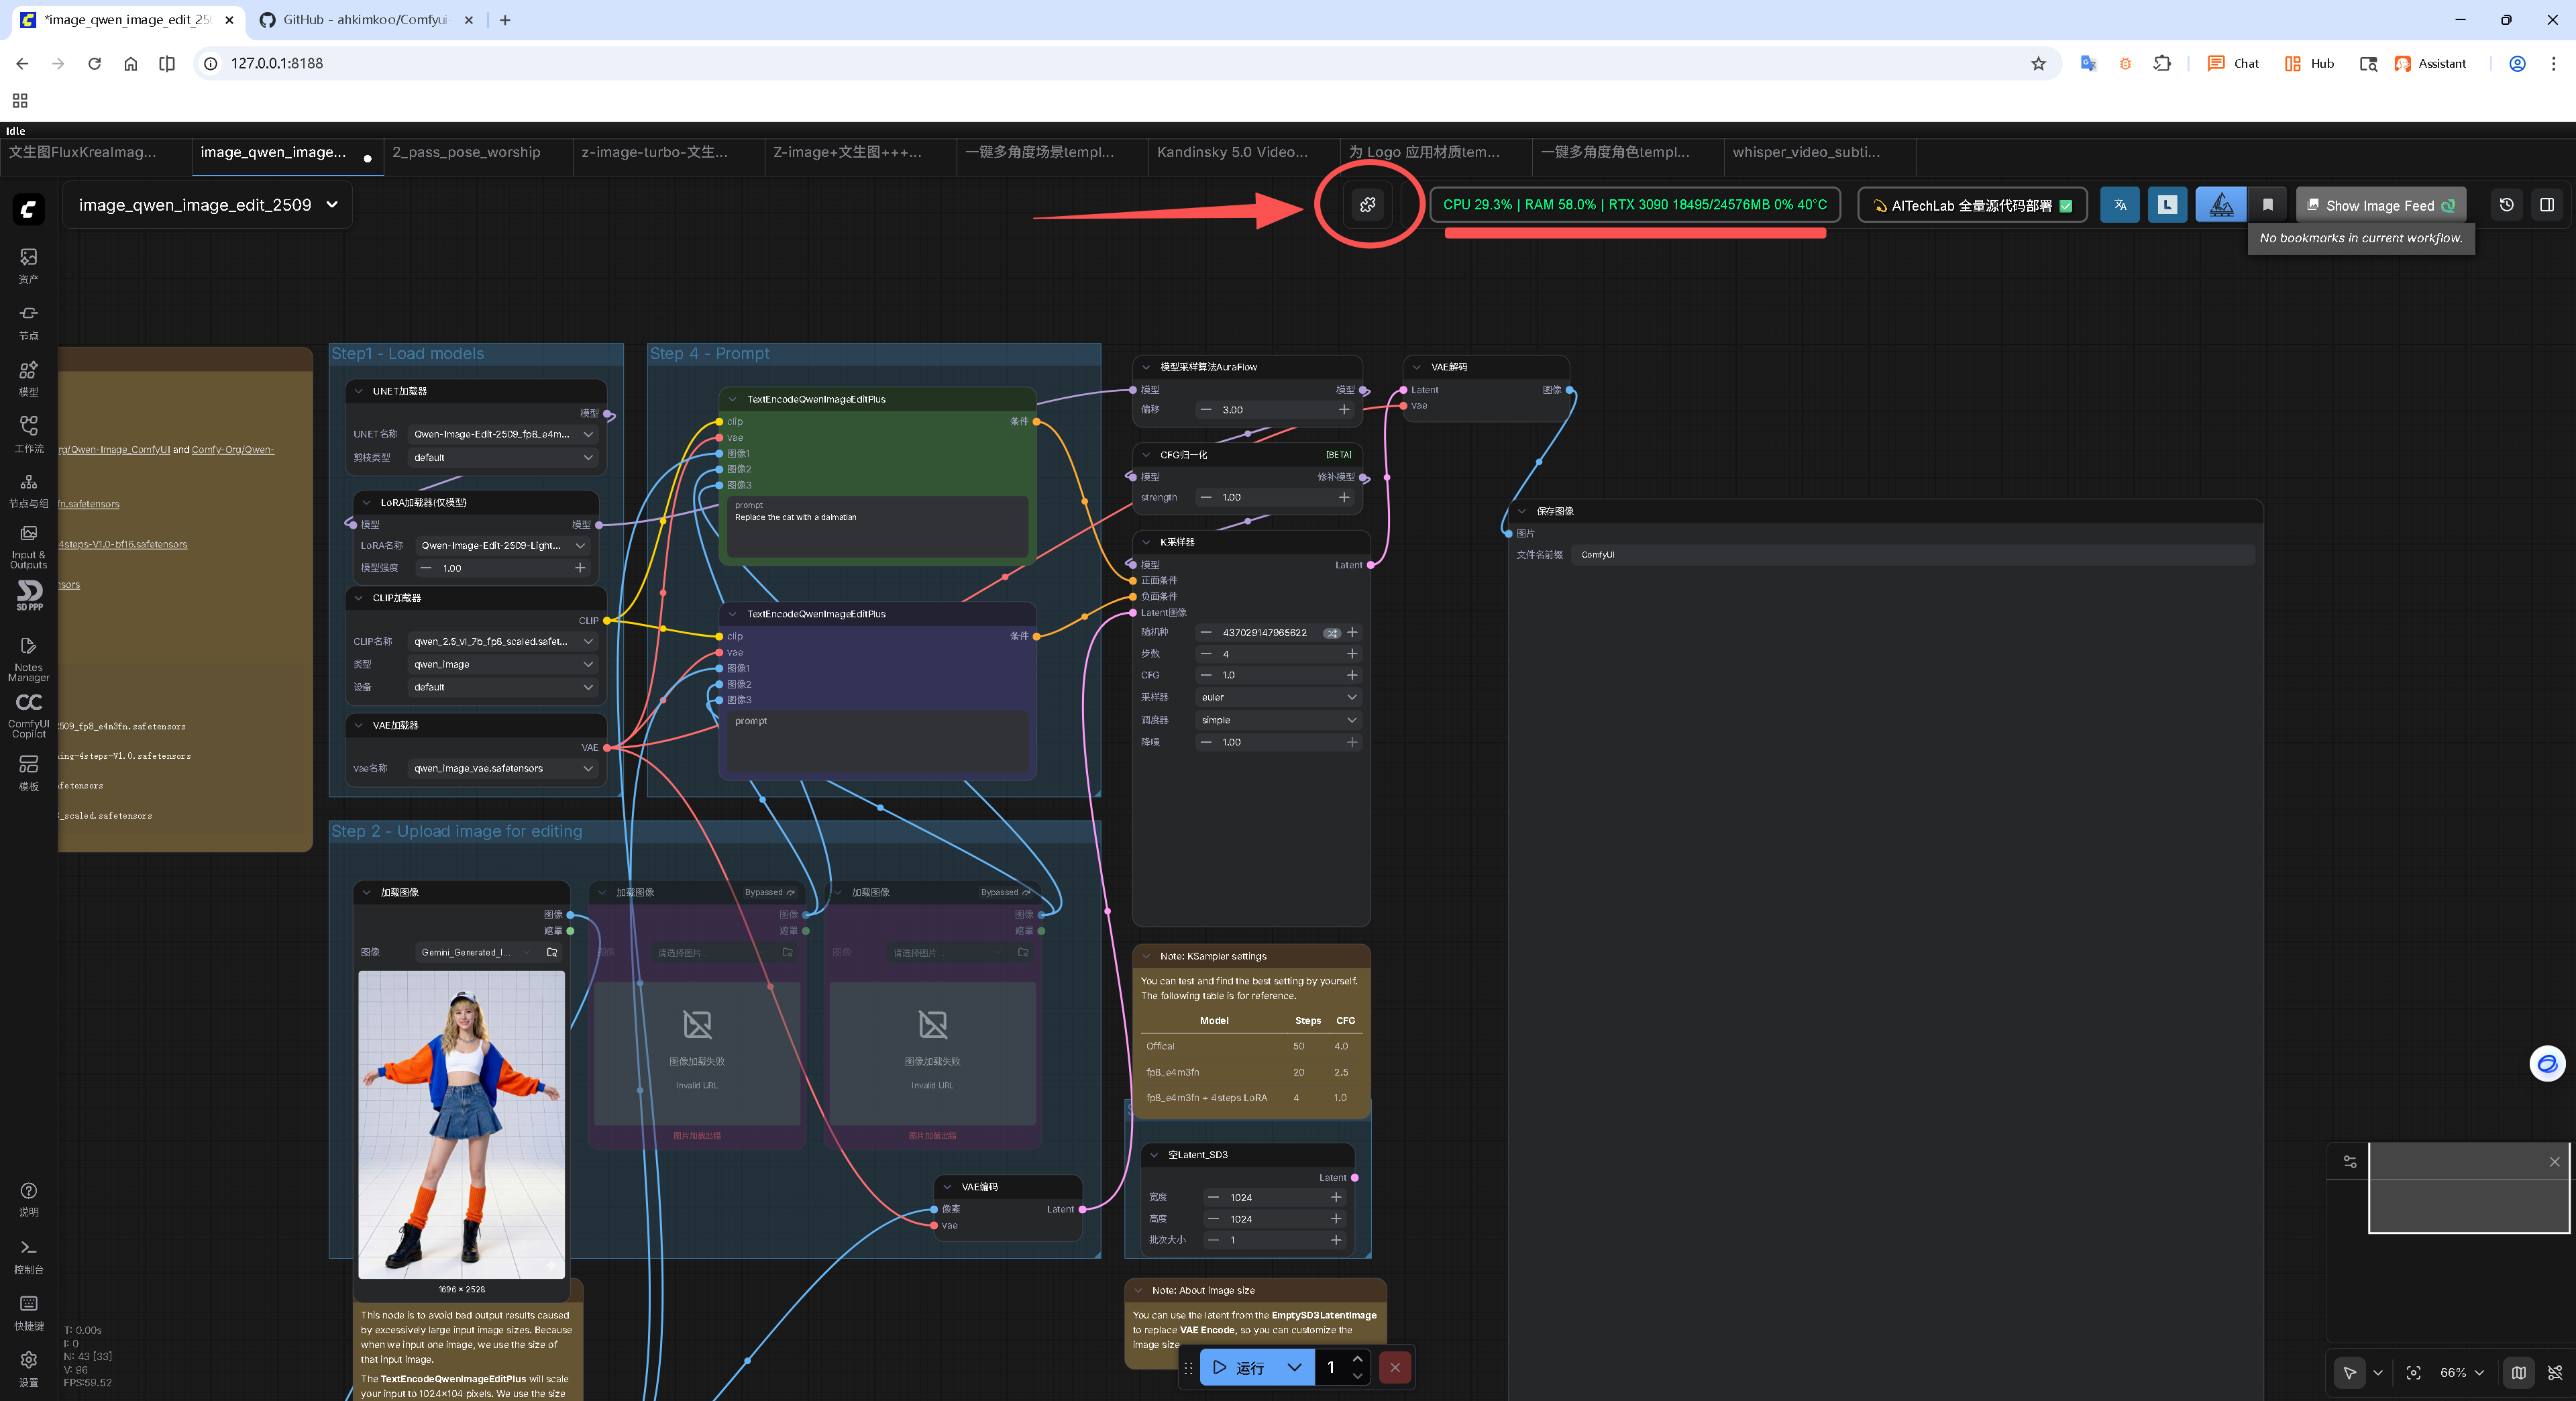Click the bookmark icon in the toolbar

click(x=2267, y=205)
